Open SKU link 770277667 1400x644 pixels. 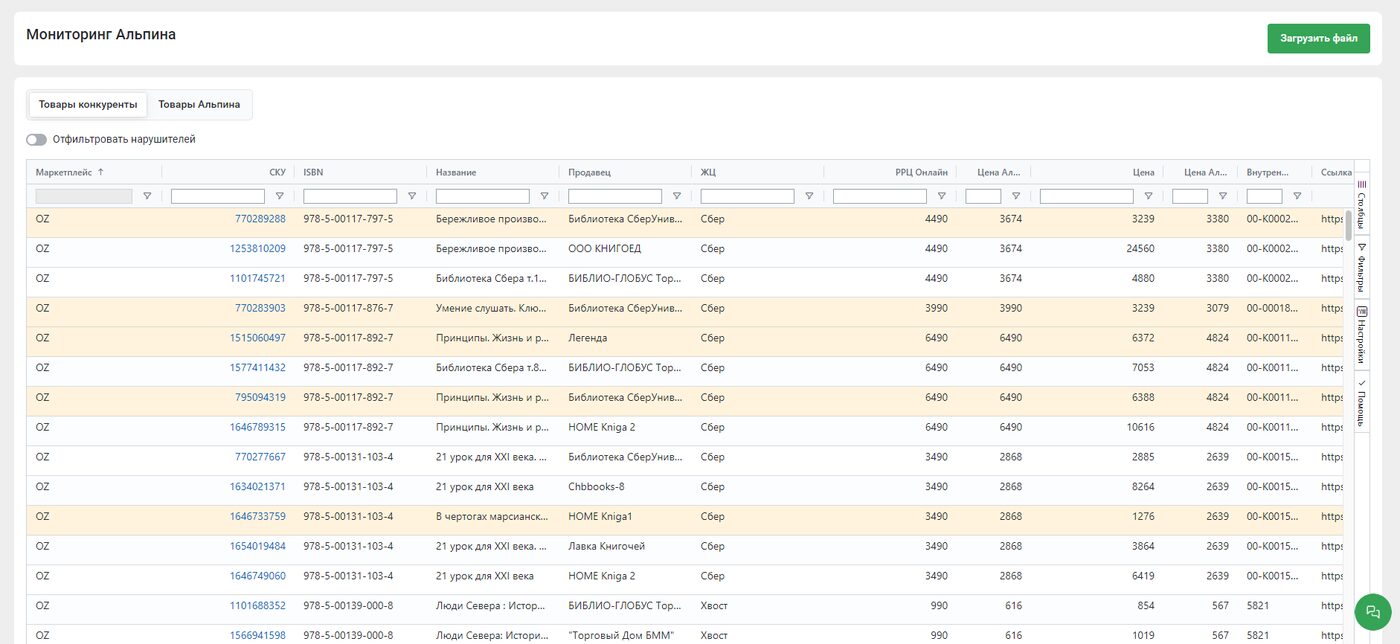click(x=260, y=457)
